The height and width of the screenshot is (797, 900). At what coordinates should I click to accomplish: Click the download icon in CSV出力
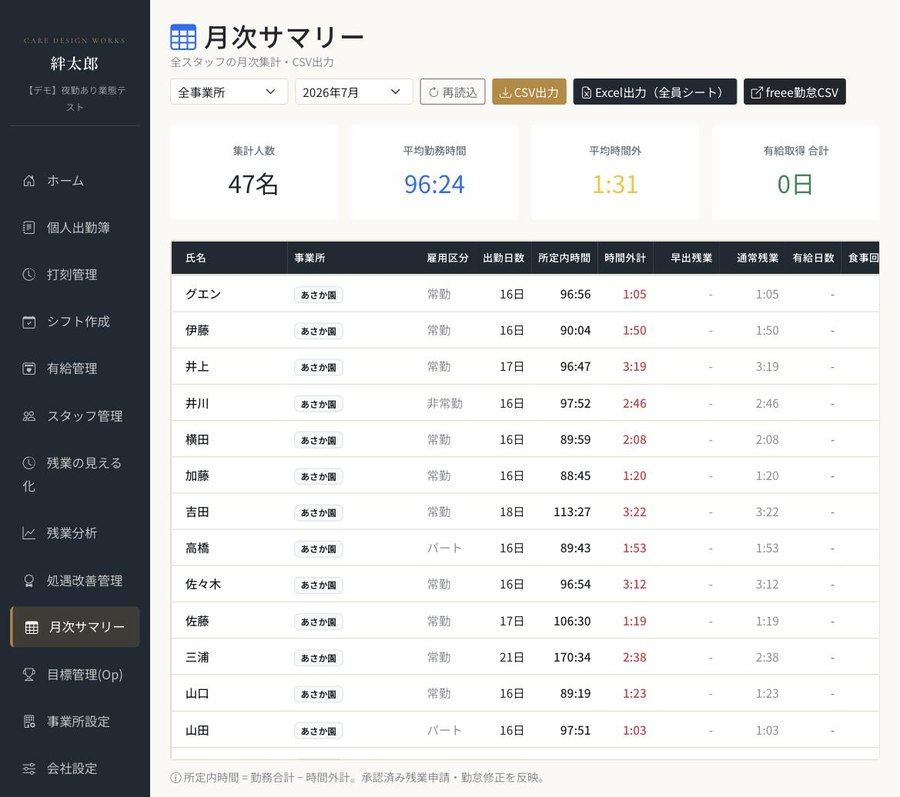coord(505,92)
